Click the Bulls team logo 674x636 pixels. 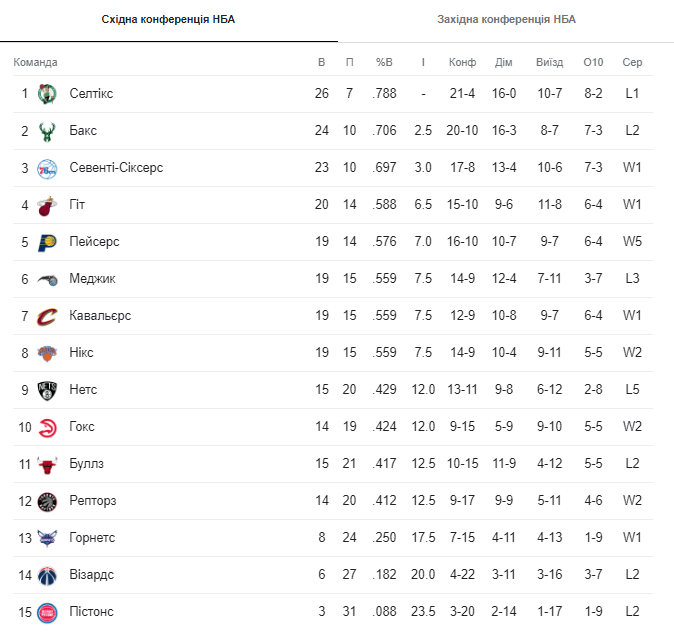47,464
